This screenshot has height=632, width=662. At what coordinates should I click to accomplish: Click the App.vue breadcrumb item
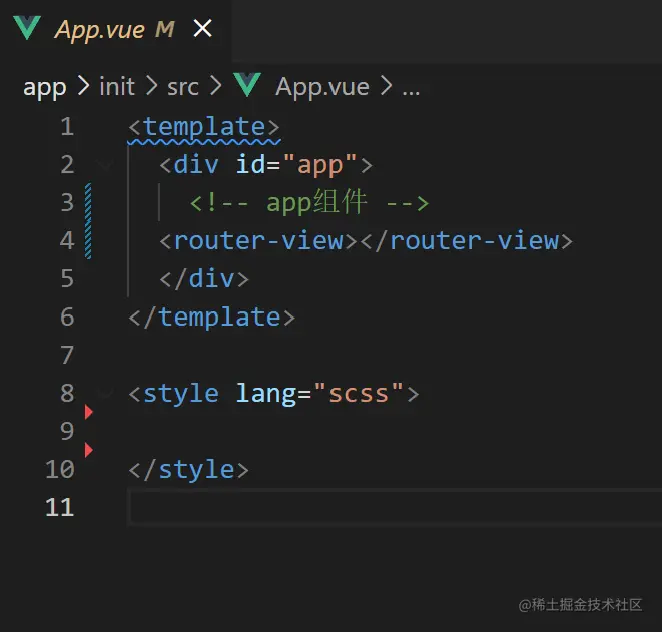click(x=323, y=88)
